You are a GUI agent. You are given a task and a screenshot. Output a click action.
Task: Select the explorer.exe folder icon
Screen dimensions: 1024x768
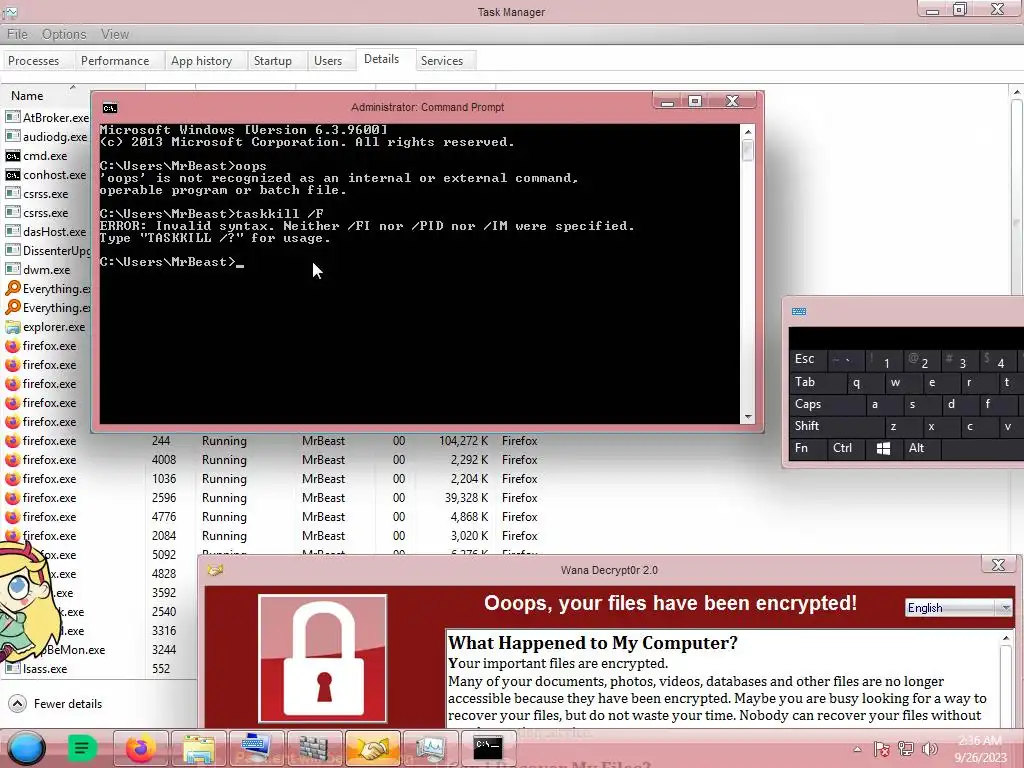[12, 327]
